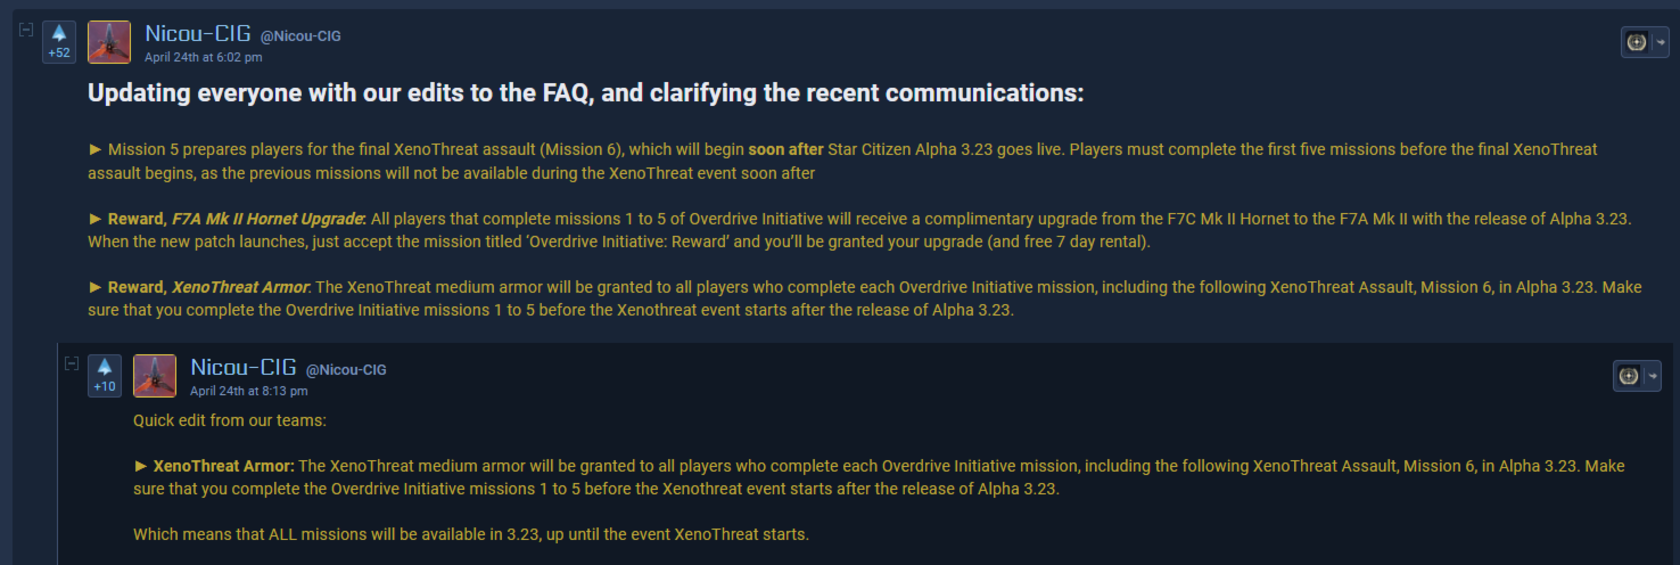
Task: Open the reaction dropdown arrow on the 6:02 pm post
Action: tap(1660, 42)
